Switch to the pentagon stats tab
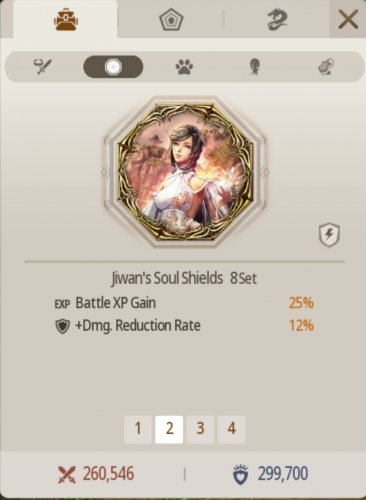 pos(170,20)
